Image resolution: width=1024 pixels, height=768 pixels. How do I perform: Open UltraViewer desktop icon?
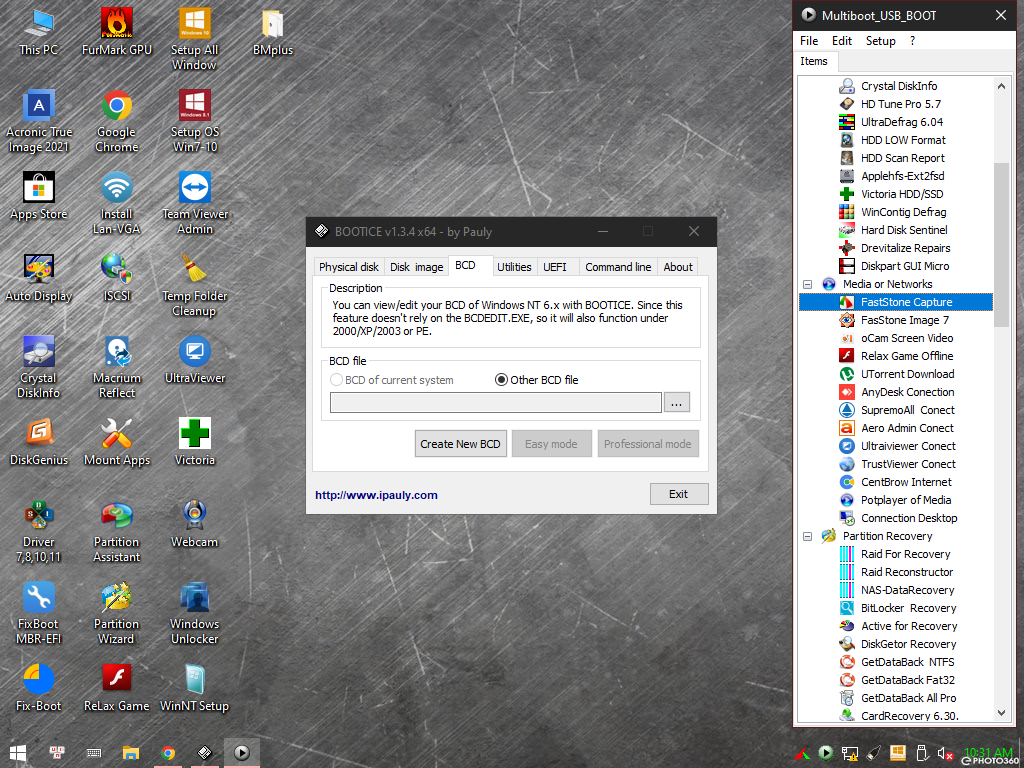coord(195,360)
